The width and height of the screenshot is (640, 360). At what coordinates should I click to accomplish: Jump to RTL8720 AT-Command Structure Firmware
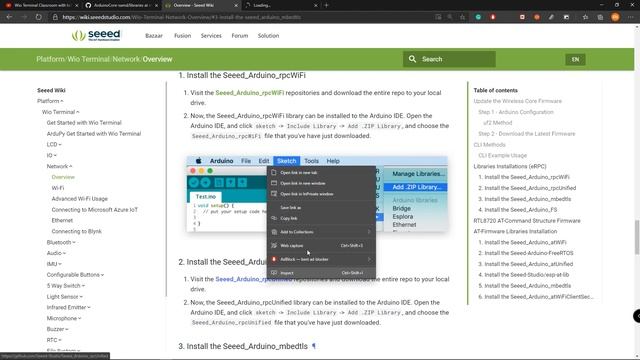point(527,220)
